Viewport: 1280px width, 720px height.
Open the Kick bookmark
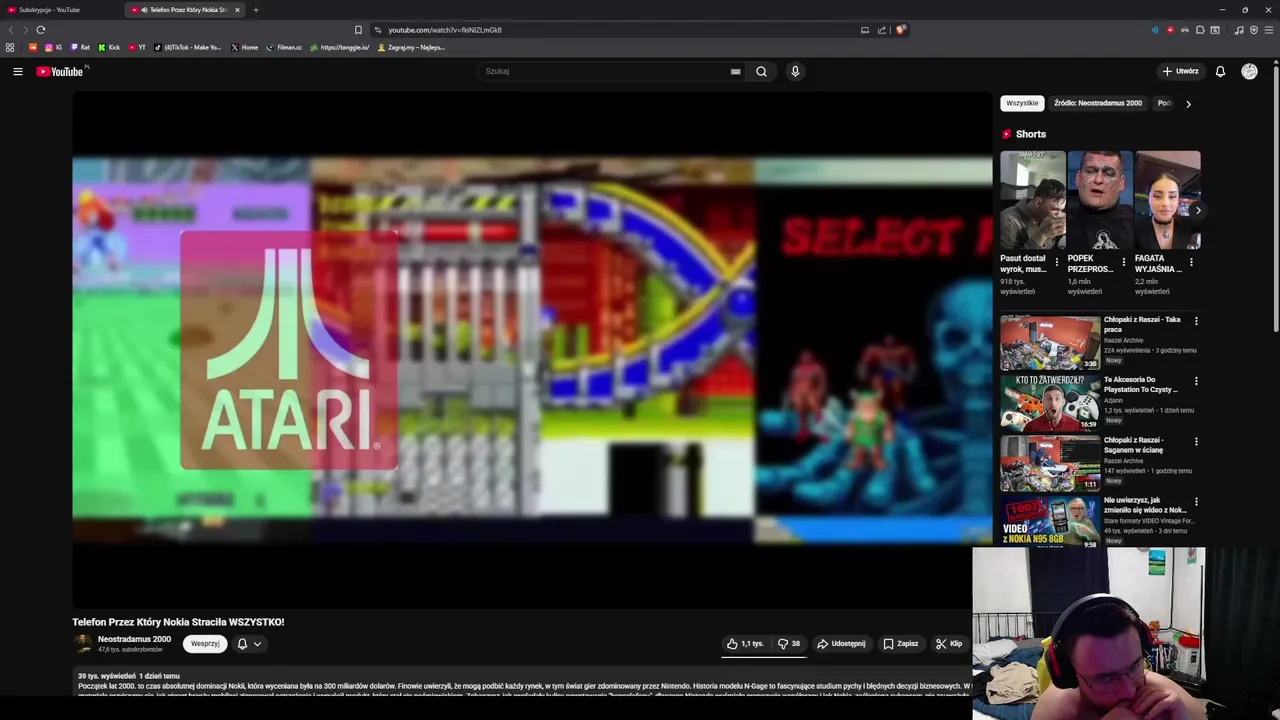(109, 47)
